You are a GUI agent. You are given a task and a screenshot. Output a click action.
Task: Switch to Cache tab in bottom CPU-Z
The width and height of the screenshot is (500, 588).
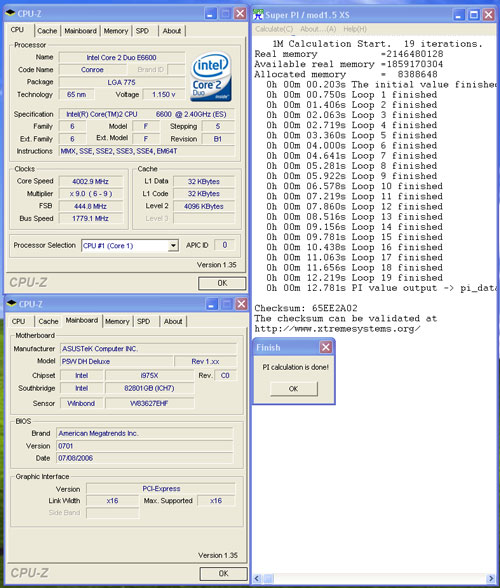48,321
